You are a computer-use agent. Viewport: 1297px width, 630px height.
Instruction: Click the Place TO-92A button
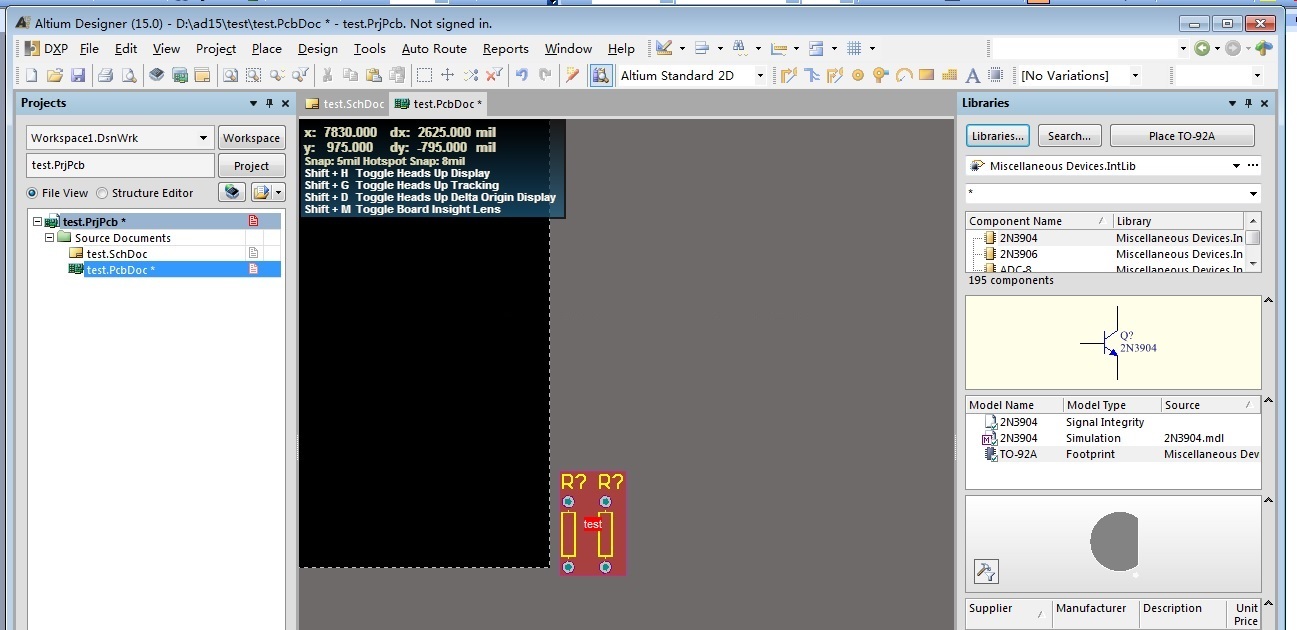point(1181,136)
